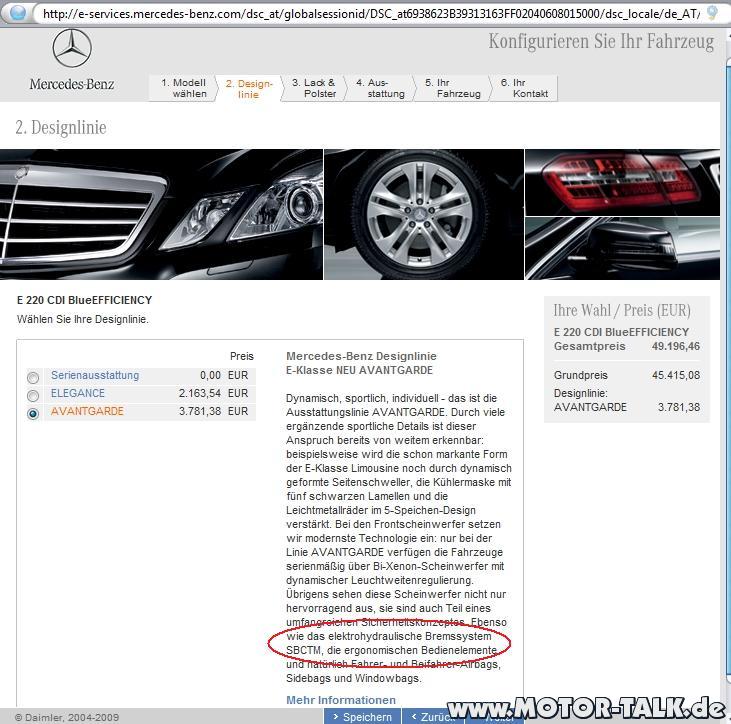Click the browser globe icon beside the URL

point(18,12)
